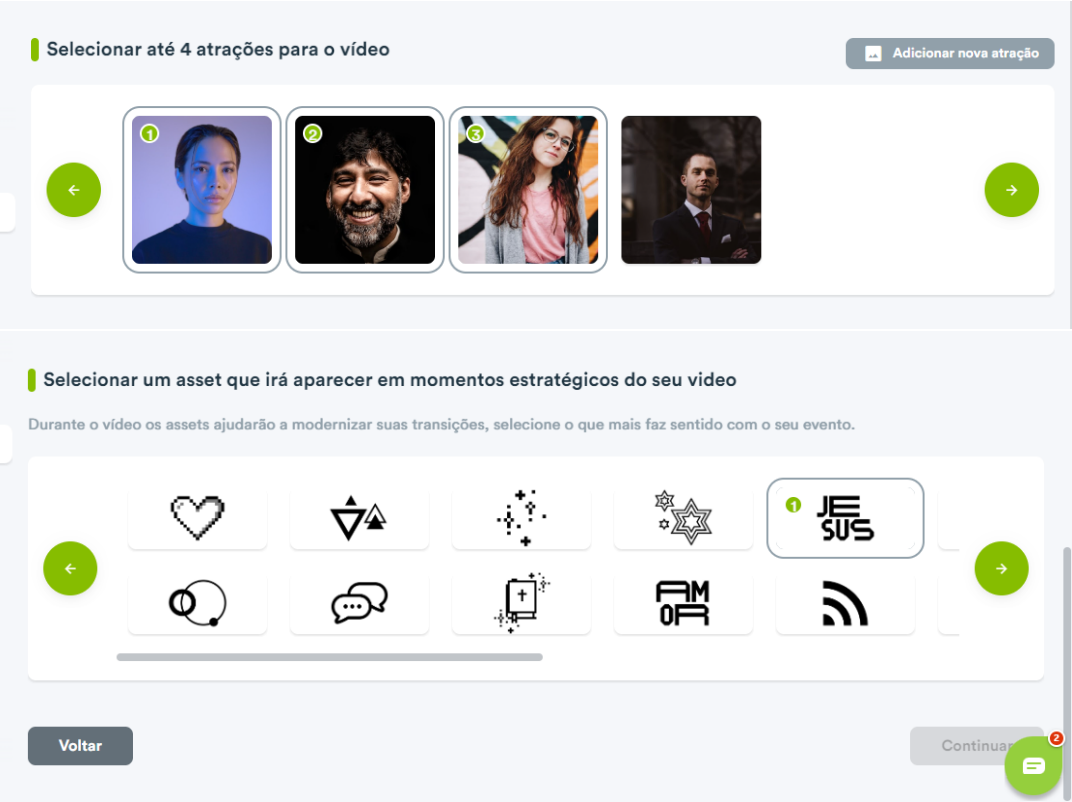Viewport: 1072px width, 802px height.
Task: Show previous attractions with left arrow
Action: pyautogui.click(x=74, y=189)
